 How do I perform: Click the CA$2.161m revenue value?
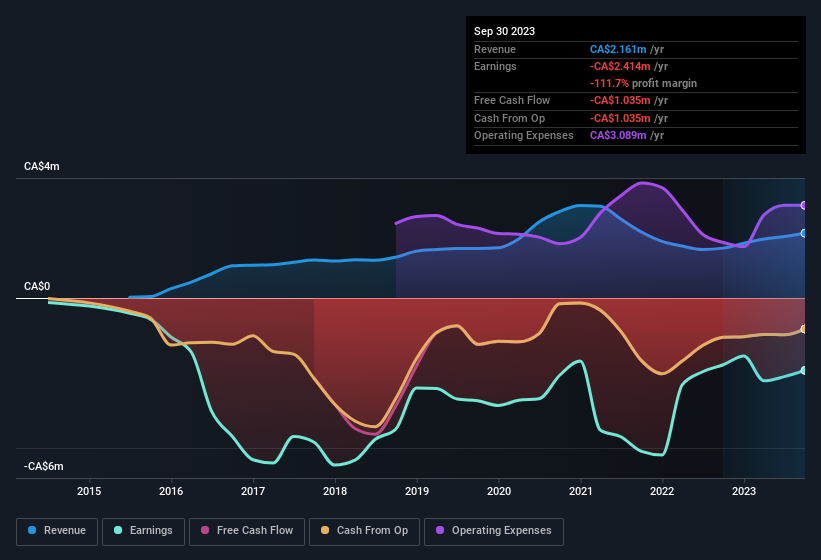click(x=618, y=49)
